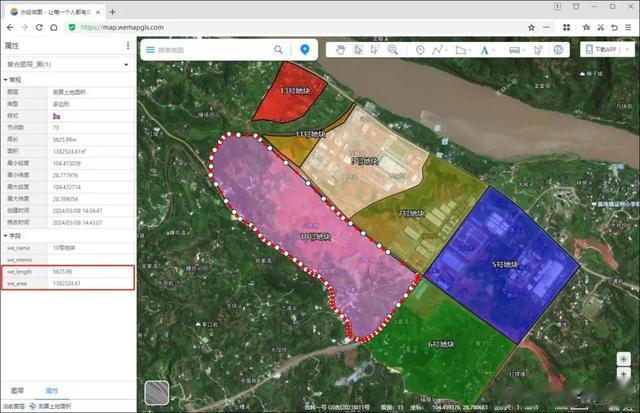
Task: Click the area value 1382524.61㎡
Action: point(69,151)
